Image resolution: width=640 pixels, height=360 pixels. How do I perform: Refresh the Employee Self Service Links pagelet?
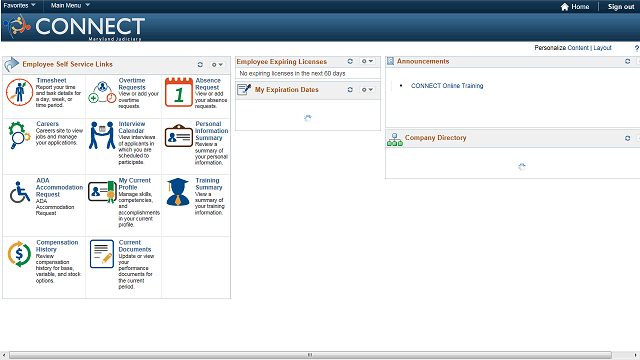(x=200, y=64)
